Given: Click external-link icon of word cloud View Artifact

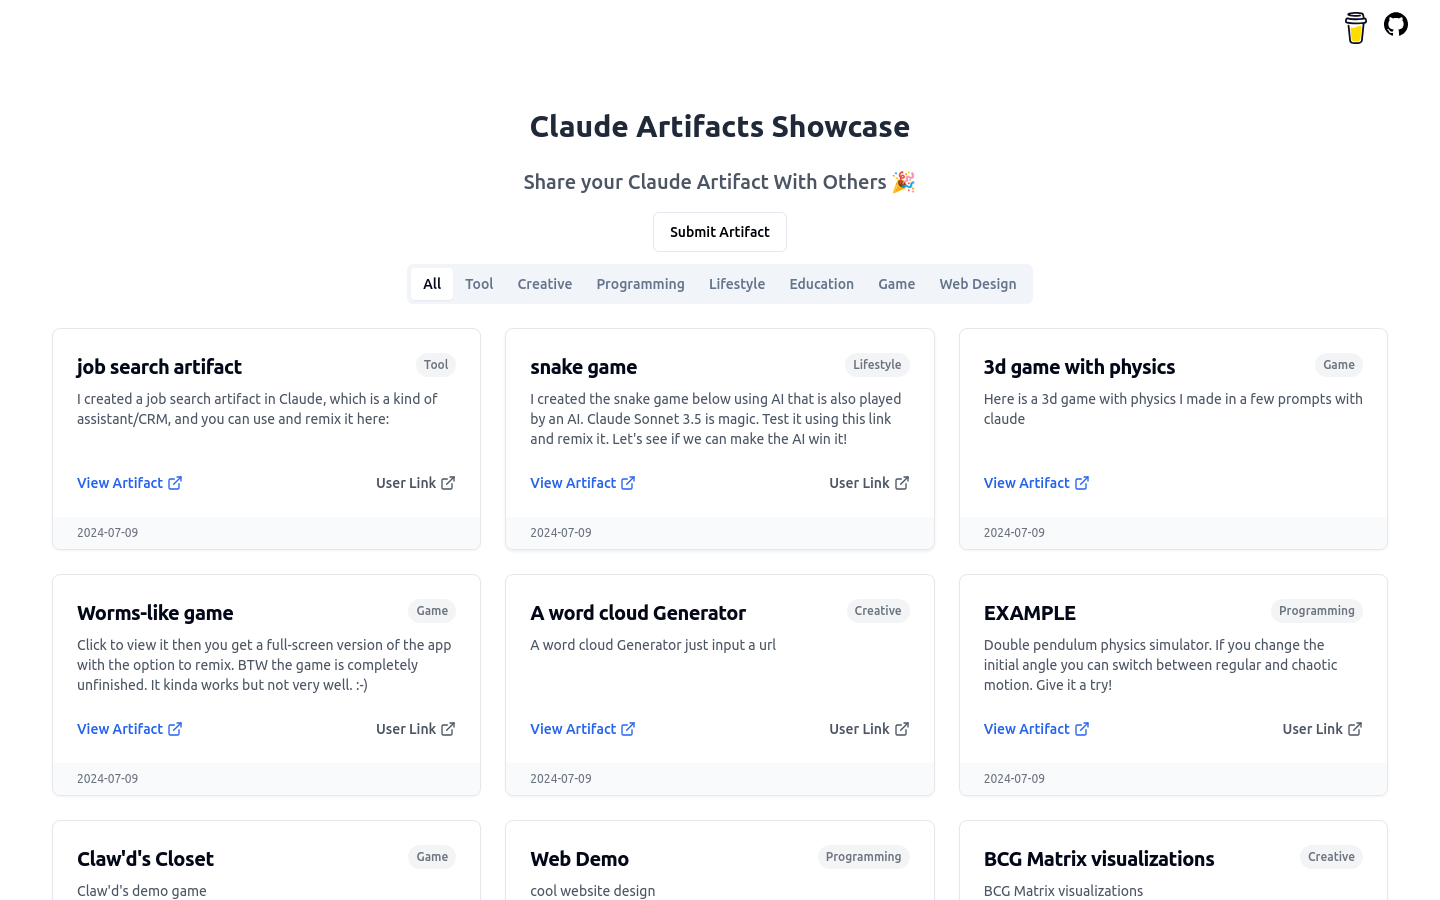Looking at the screenshot, I should pos(628,729).
